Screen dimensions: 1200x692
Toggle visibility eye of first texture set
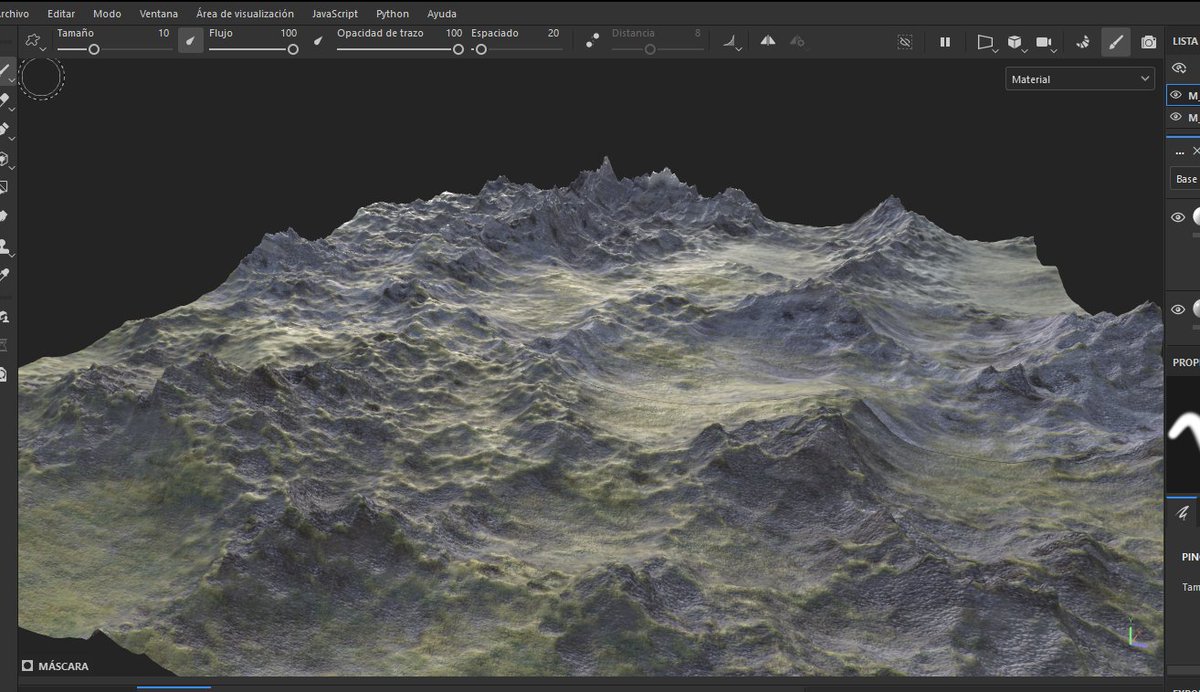1176,95
